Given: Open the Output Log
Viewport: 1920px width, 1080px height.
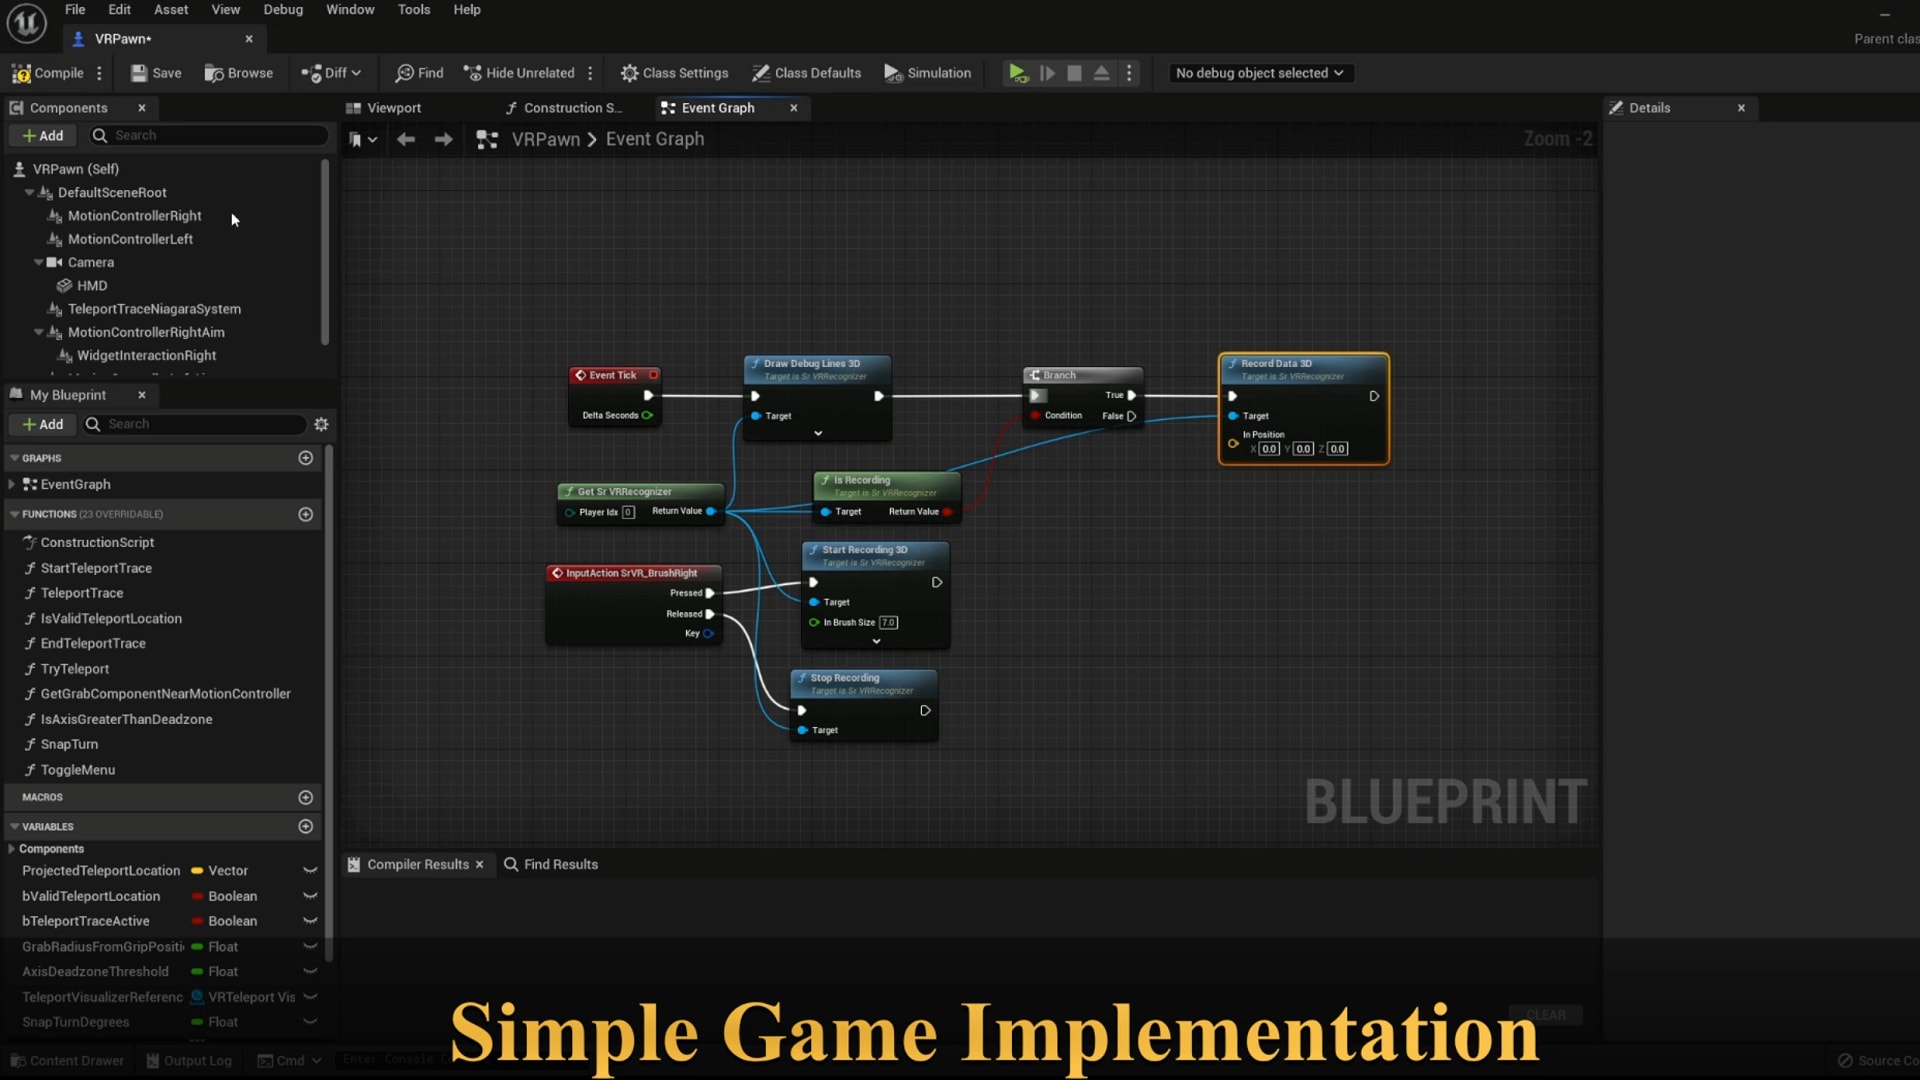Looking at the screenshot, I should (x=189, y=1061).
